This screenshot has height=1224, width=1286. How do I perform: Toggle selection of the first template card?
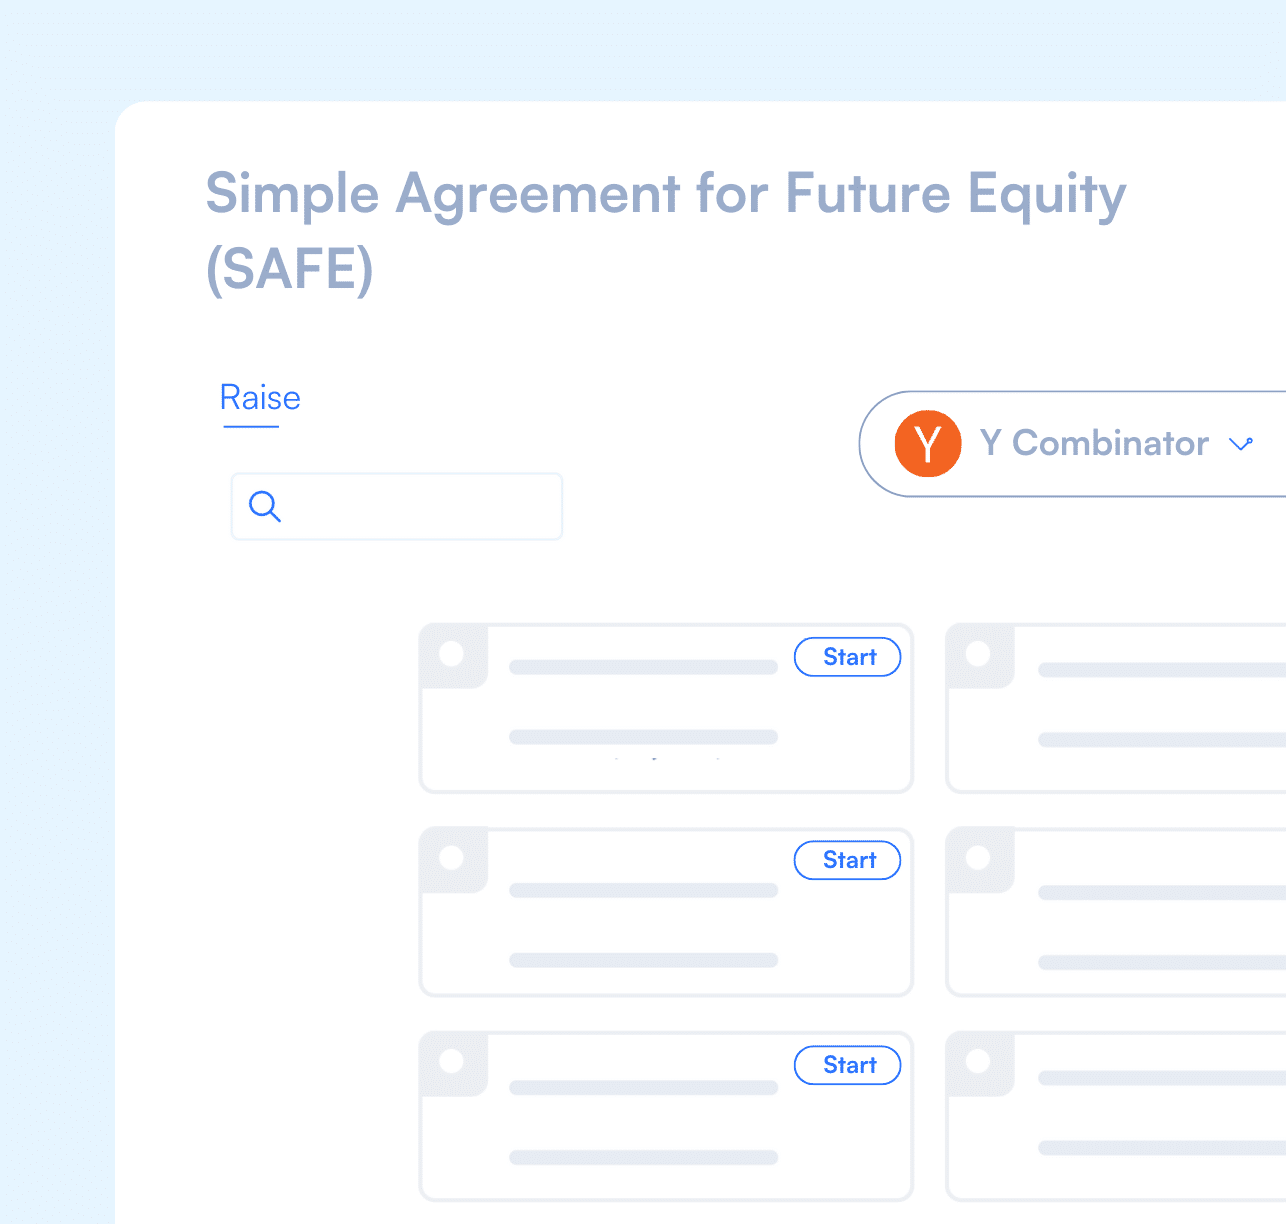(x=665, y=708)
